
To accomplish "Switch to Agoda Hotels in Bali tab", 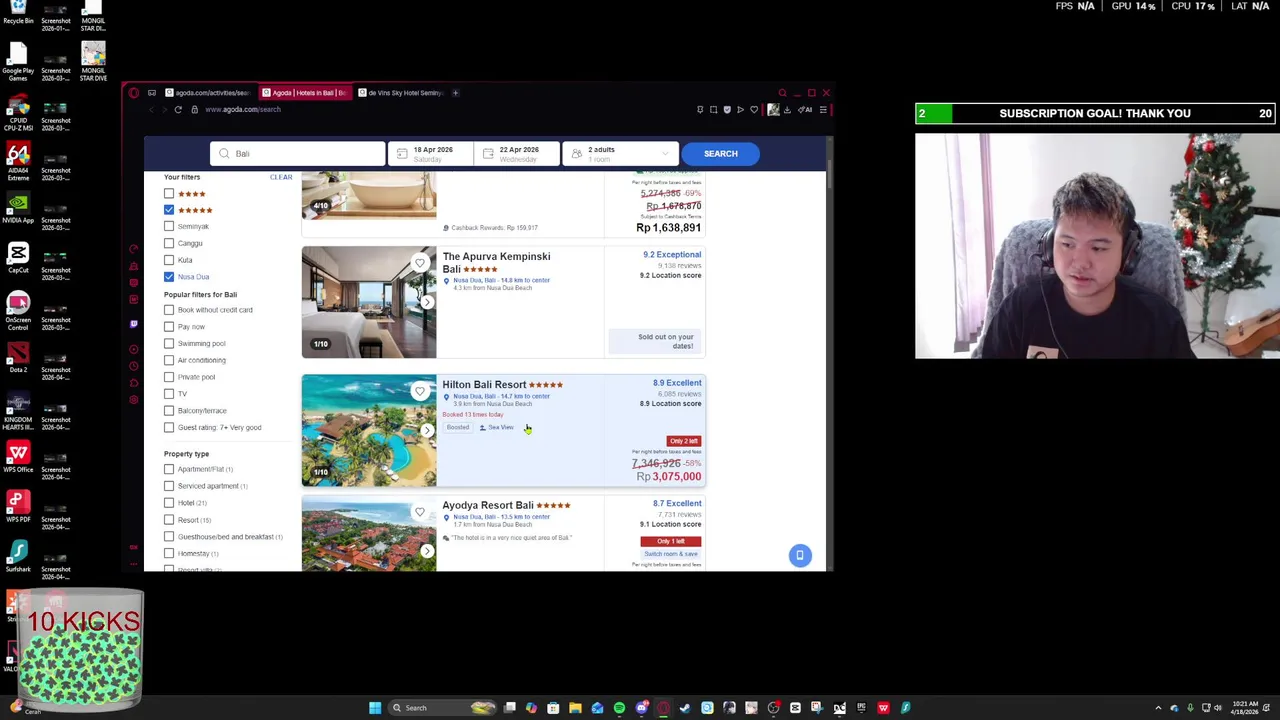I will tap(304, 93).
